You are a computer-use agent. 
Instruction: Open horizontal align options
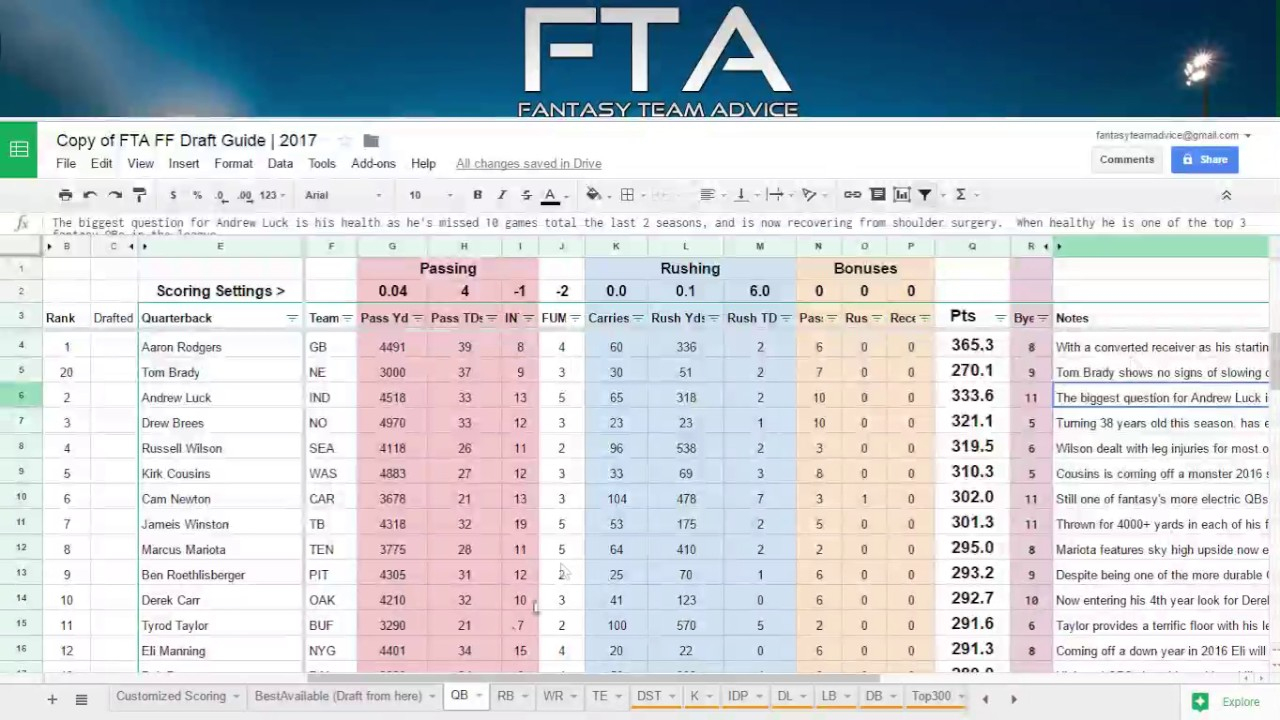pyautogui.click(x=707, y=195)
